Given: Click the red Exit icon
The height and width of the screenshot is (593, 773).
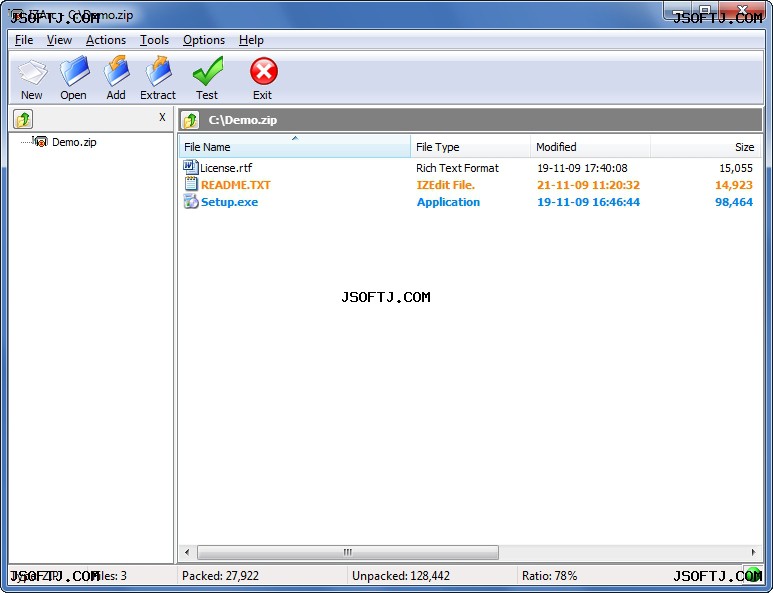Looking at the screenshot, I should (x=264, y=71).
